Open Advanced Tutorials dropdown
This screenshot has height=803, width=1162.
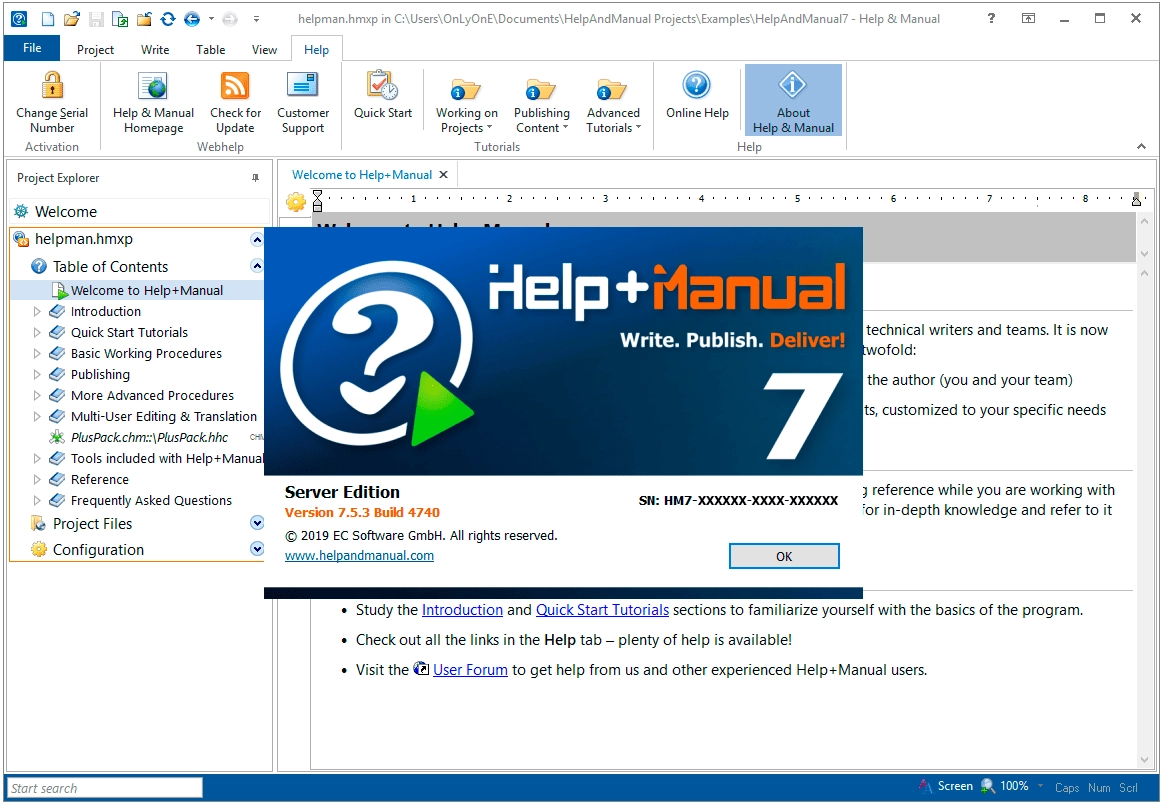[x=613, y=104]
